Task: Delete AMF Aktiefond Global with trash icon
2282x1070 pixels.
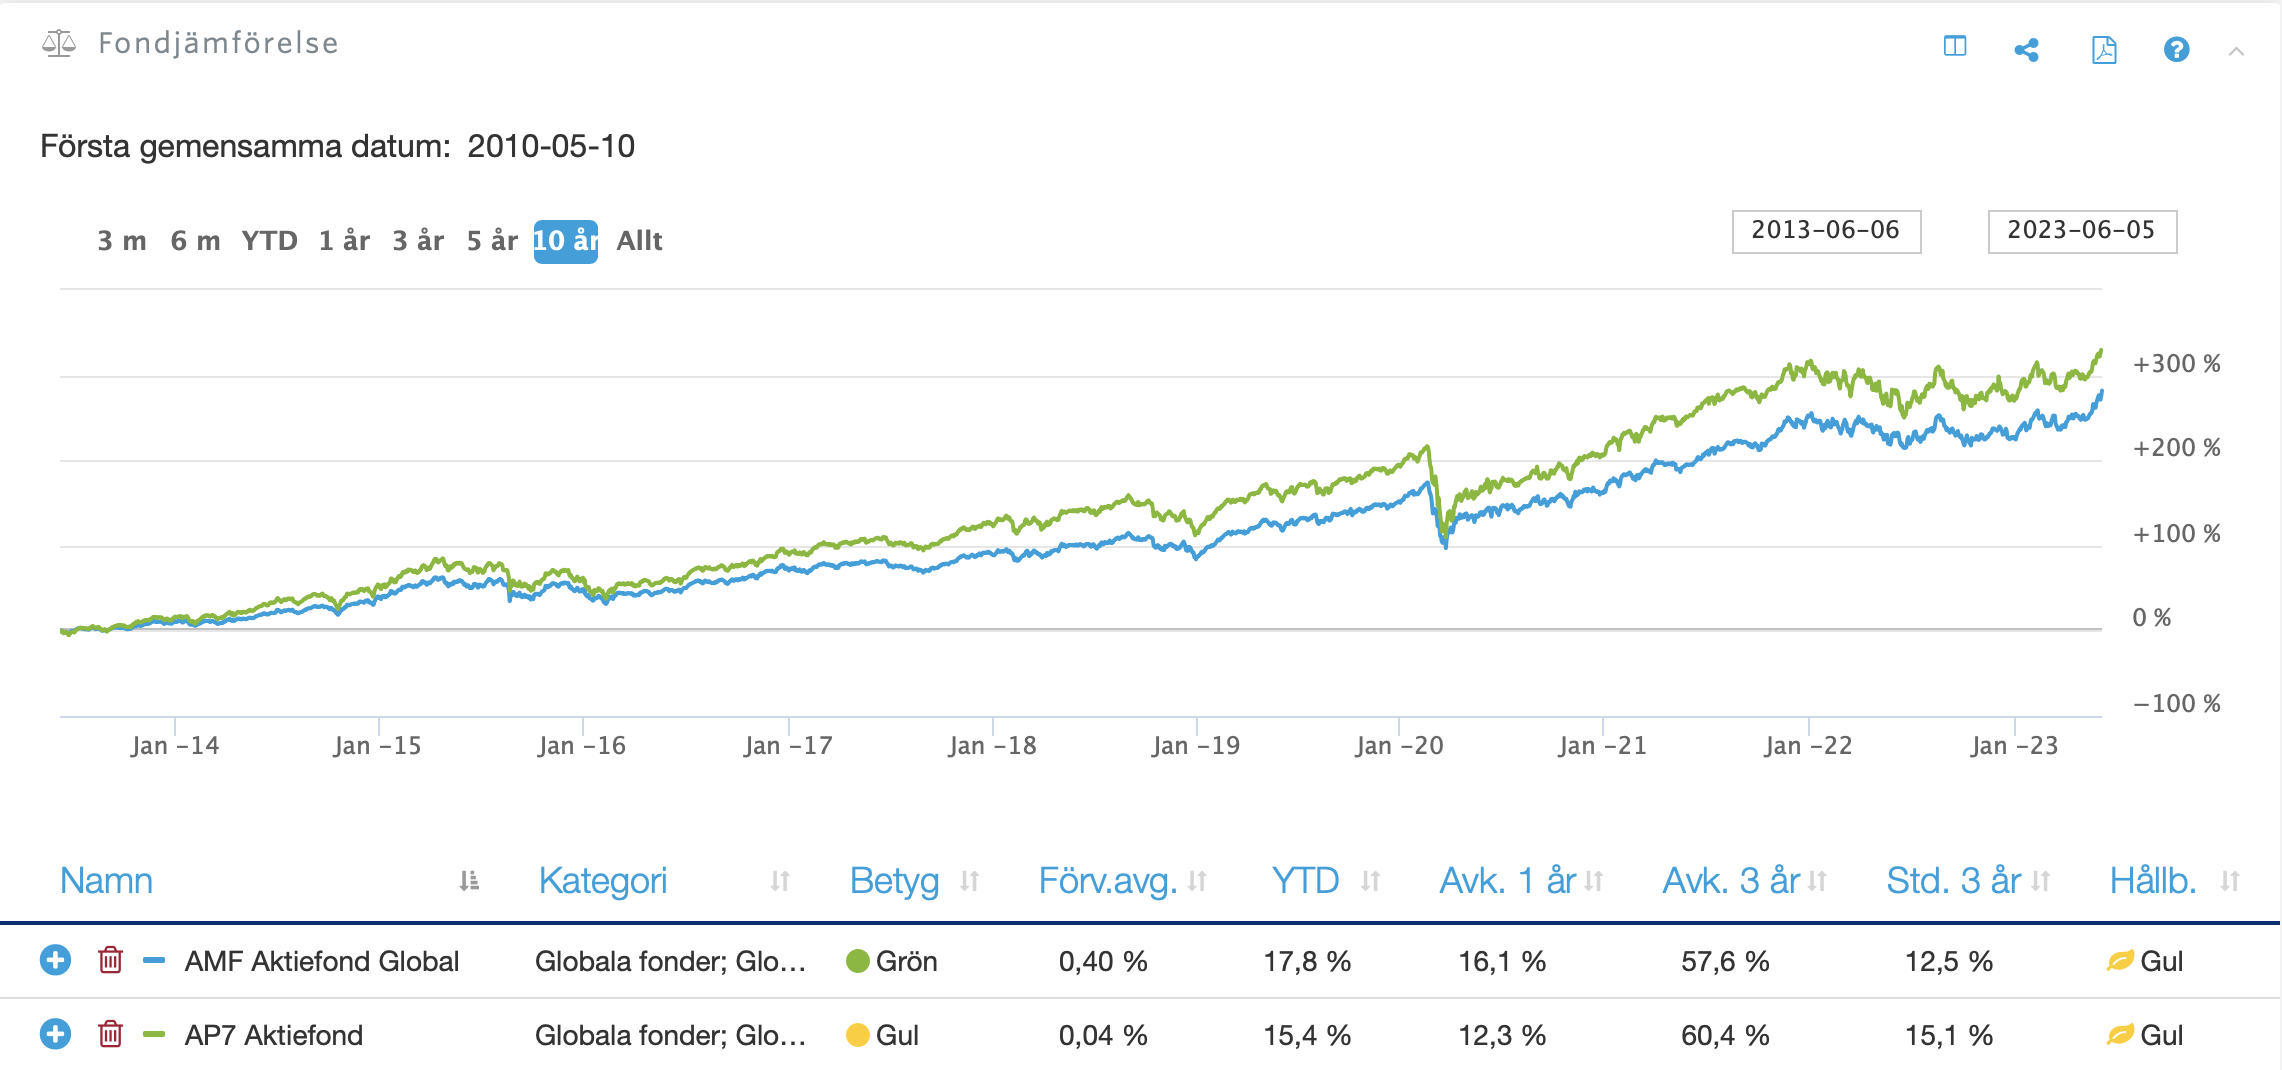Action: [x=110, y=961]
